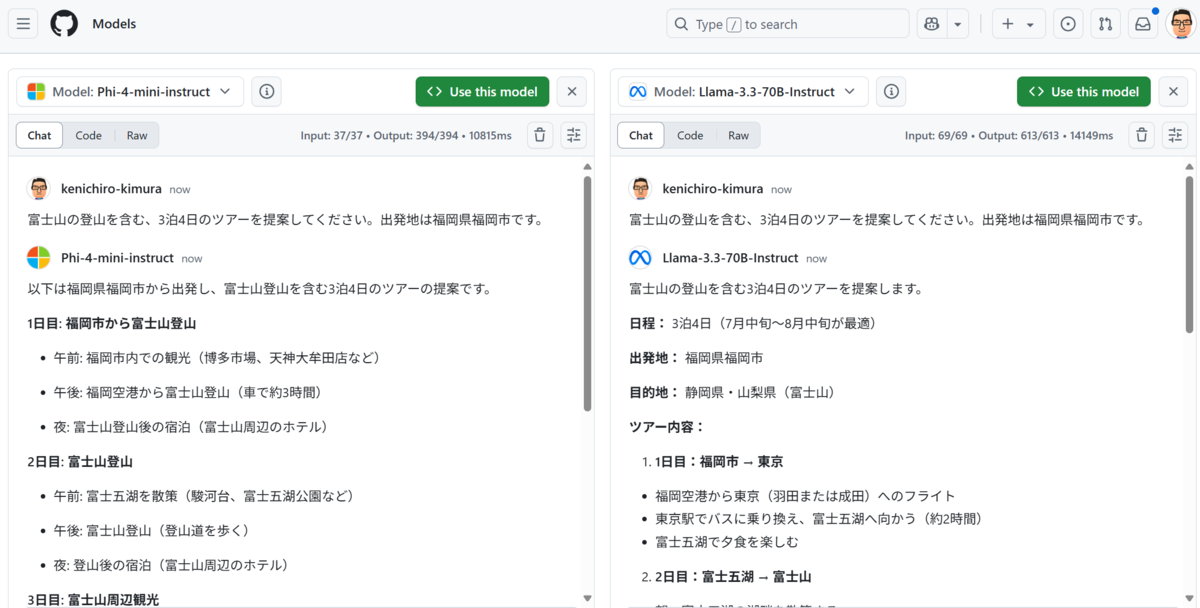Click the Llama chat vertical scrollbar
Screen dimensions: 1200x608
point(1189,255)
